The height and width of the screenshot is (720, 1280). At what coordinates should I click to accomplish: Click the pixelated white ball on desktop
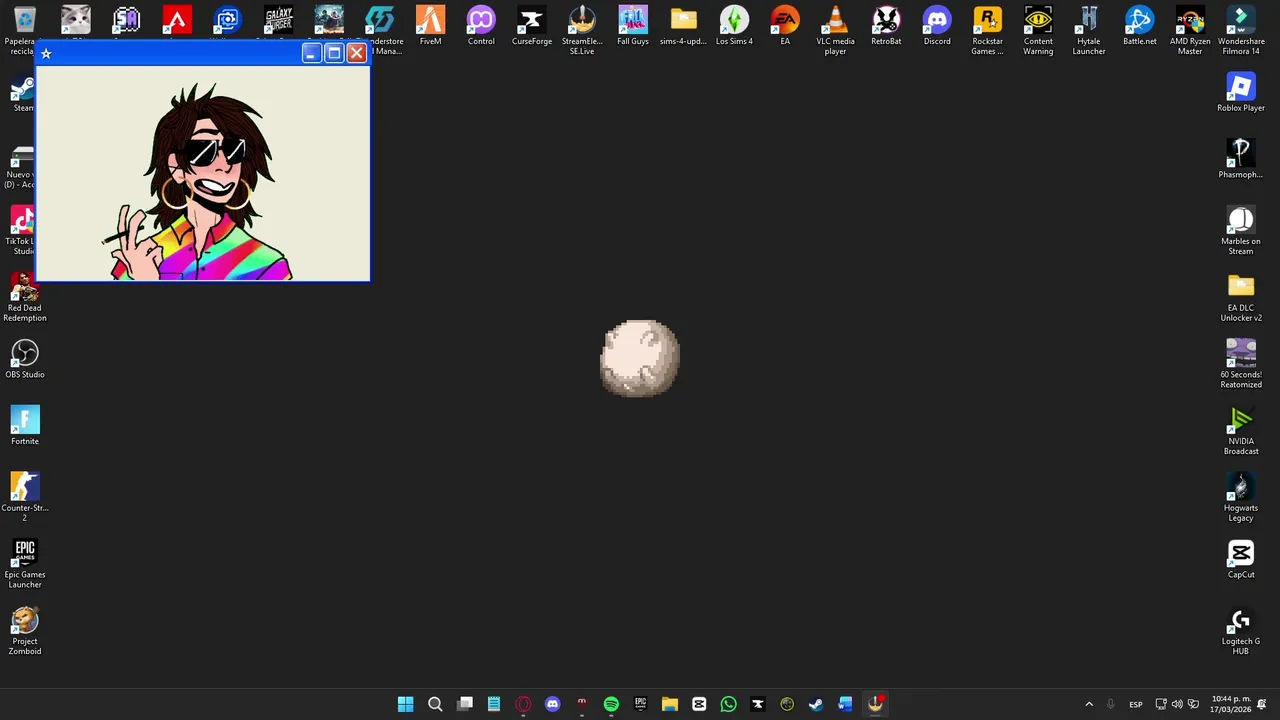640,358
